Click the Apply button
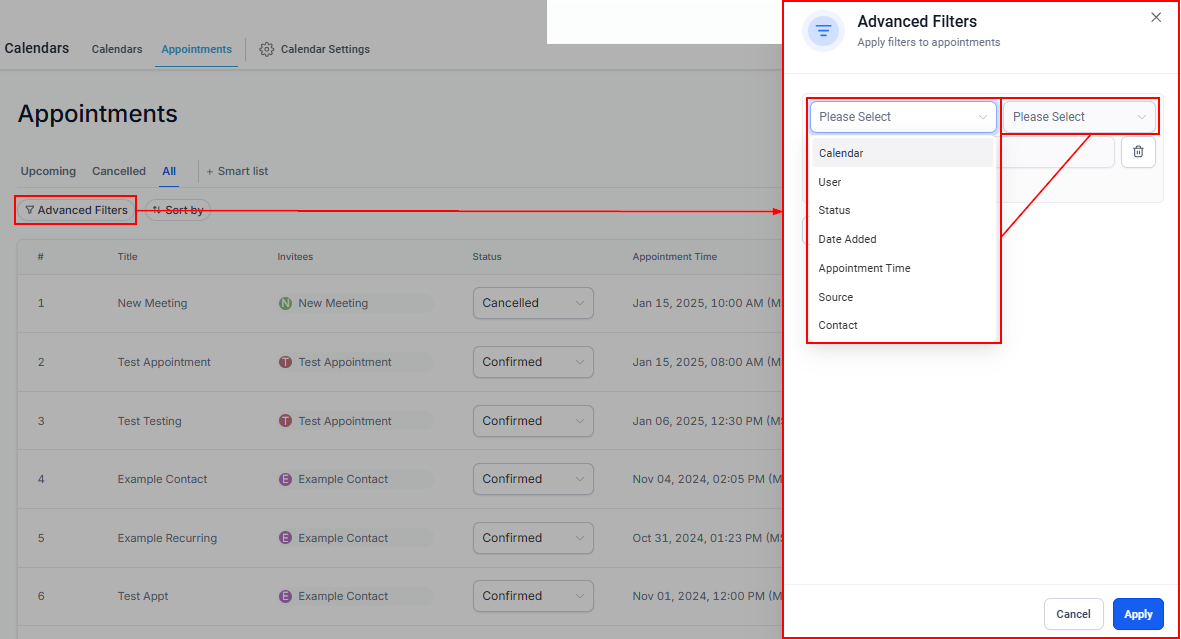The height and width of the screenshot is (639, 1181). [1138, 614]
